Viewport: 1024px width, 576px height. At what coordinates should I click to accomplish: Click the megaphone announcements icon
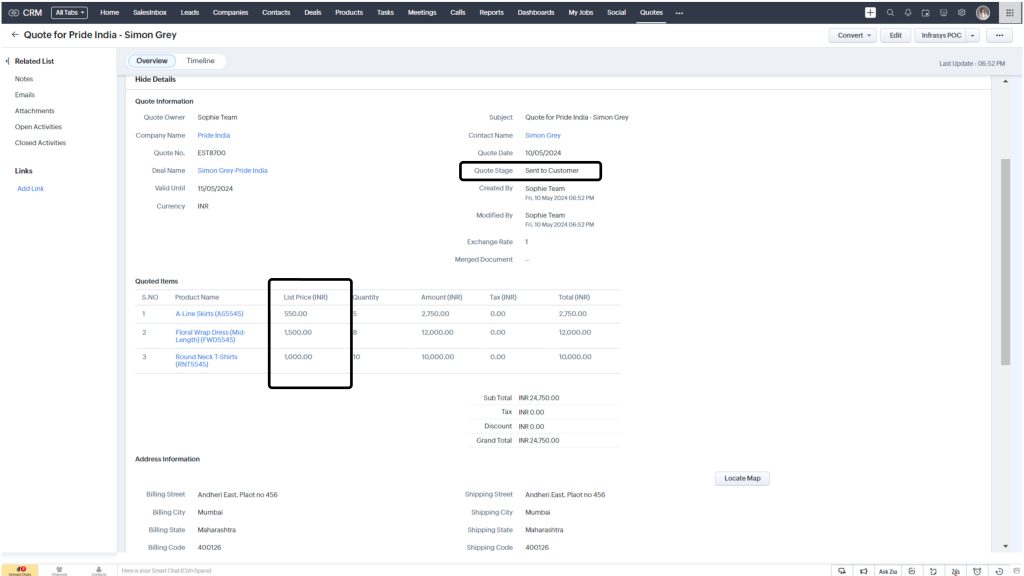(863, 571)
